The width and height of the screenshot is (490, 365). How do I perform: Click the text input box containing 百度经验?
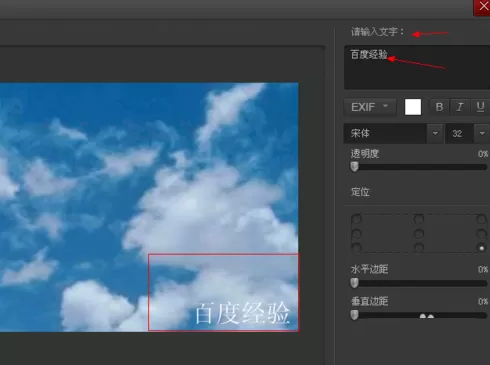pos(417,67)
